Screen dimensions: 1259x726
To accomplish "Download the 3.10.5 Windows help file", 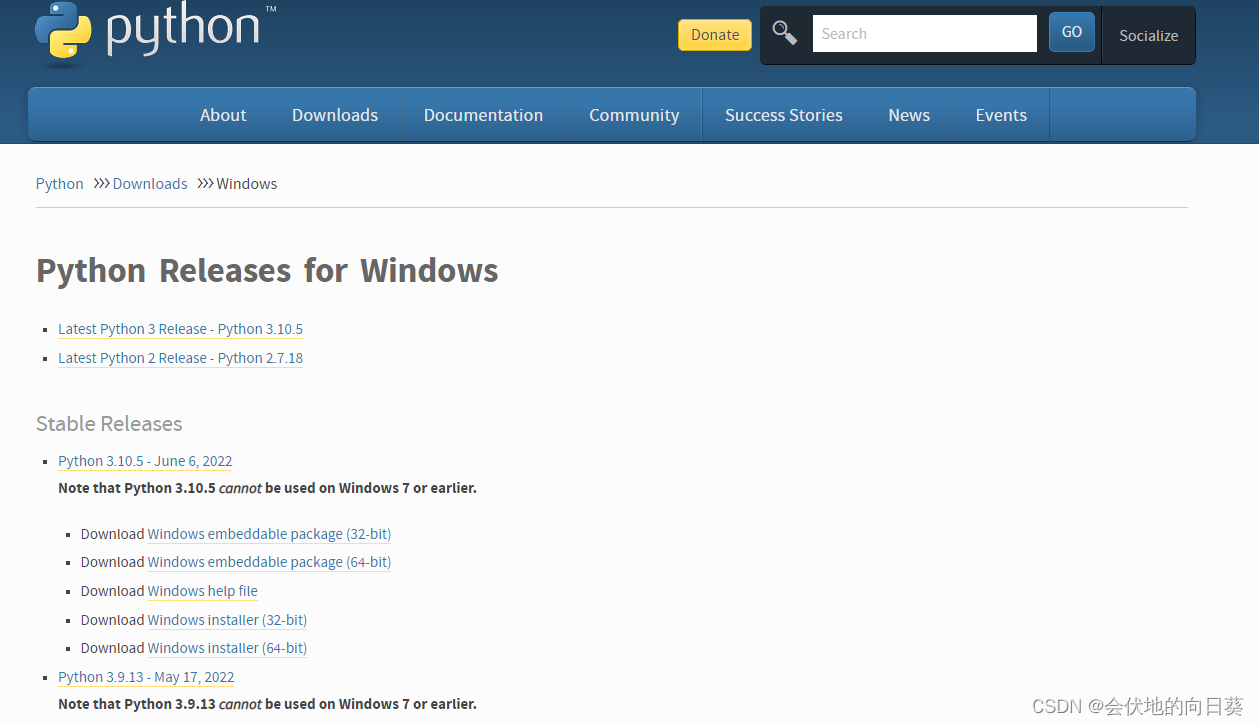I will pyautogui.click(x=203, y=591).
